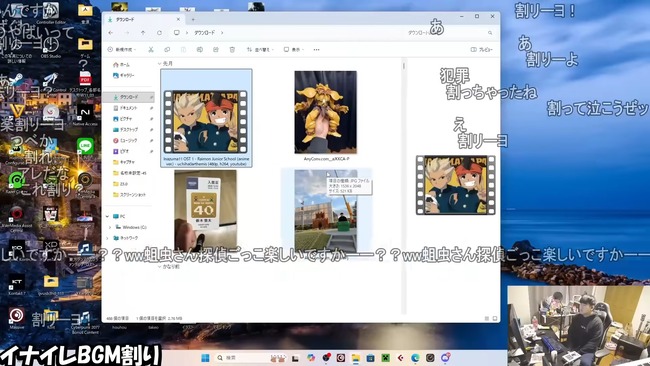Screen dimensions: 650x366
Task: Click the Paste icon in the toolbar
Action: (183, 49)
